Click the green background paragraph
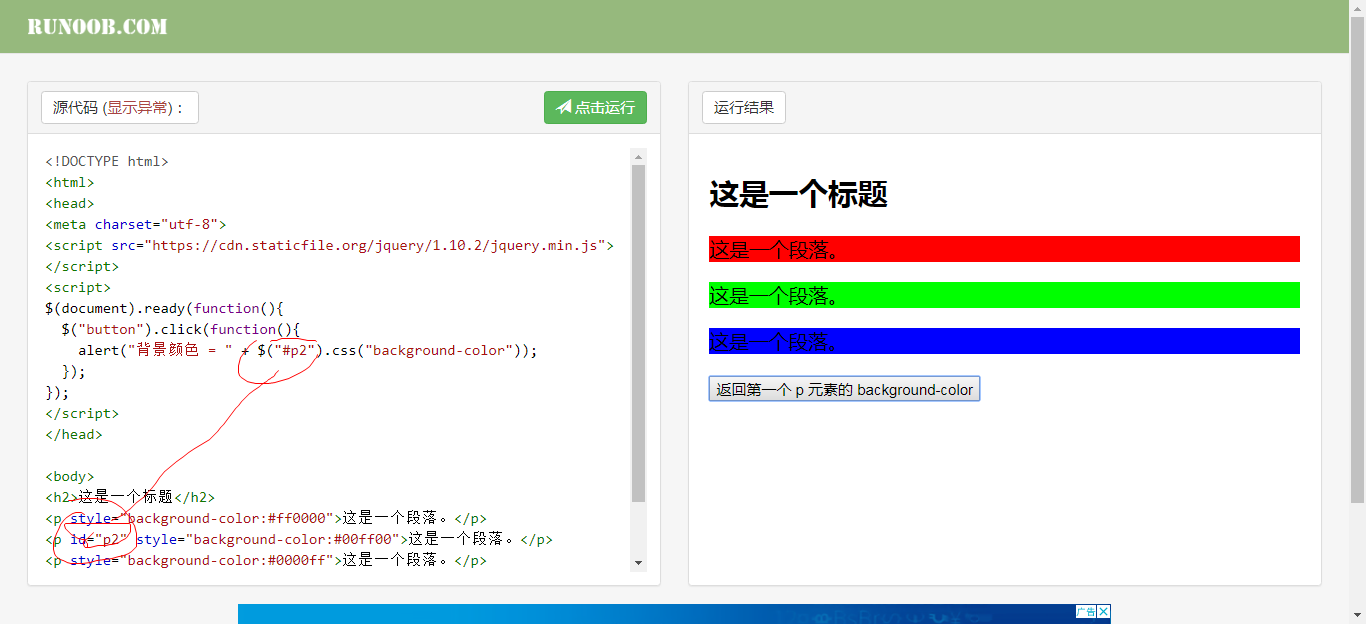 point(1004,295)
